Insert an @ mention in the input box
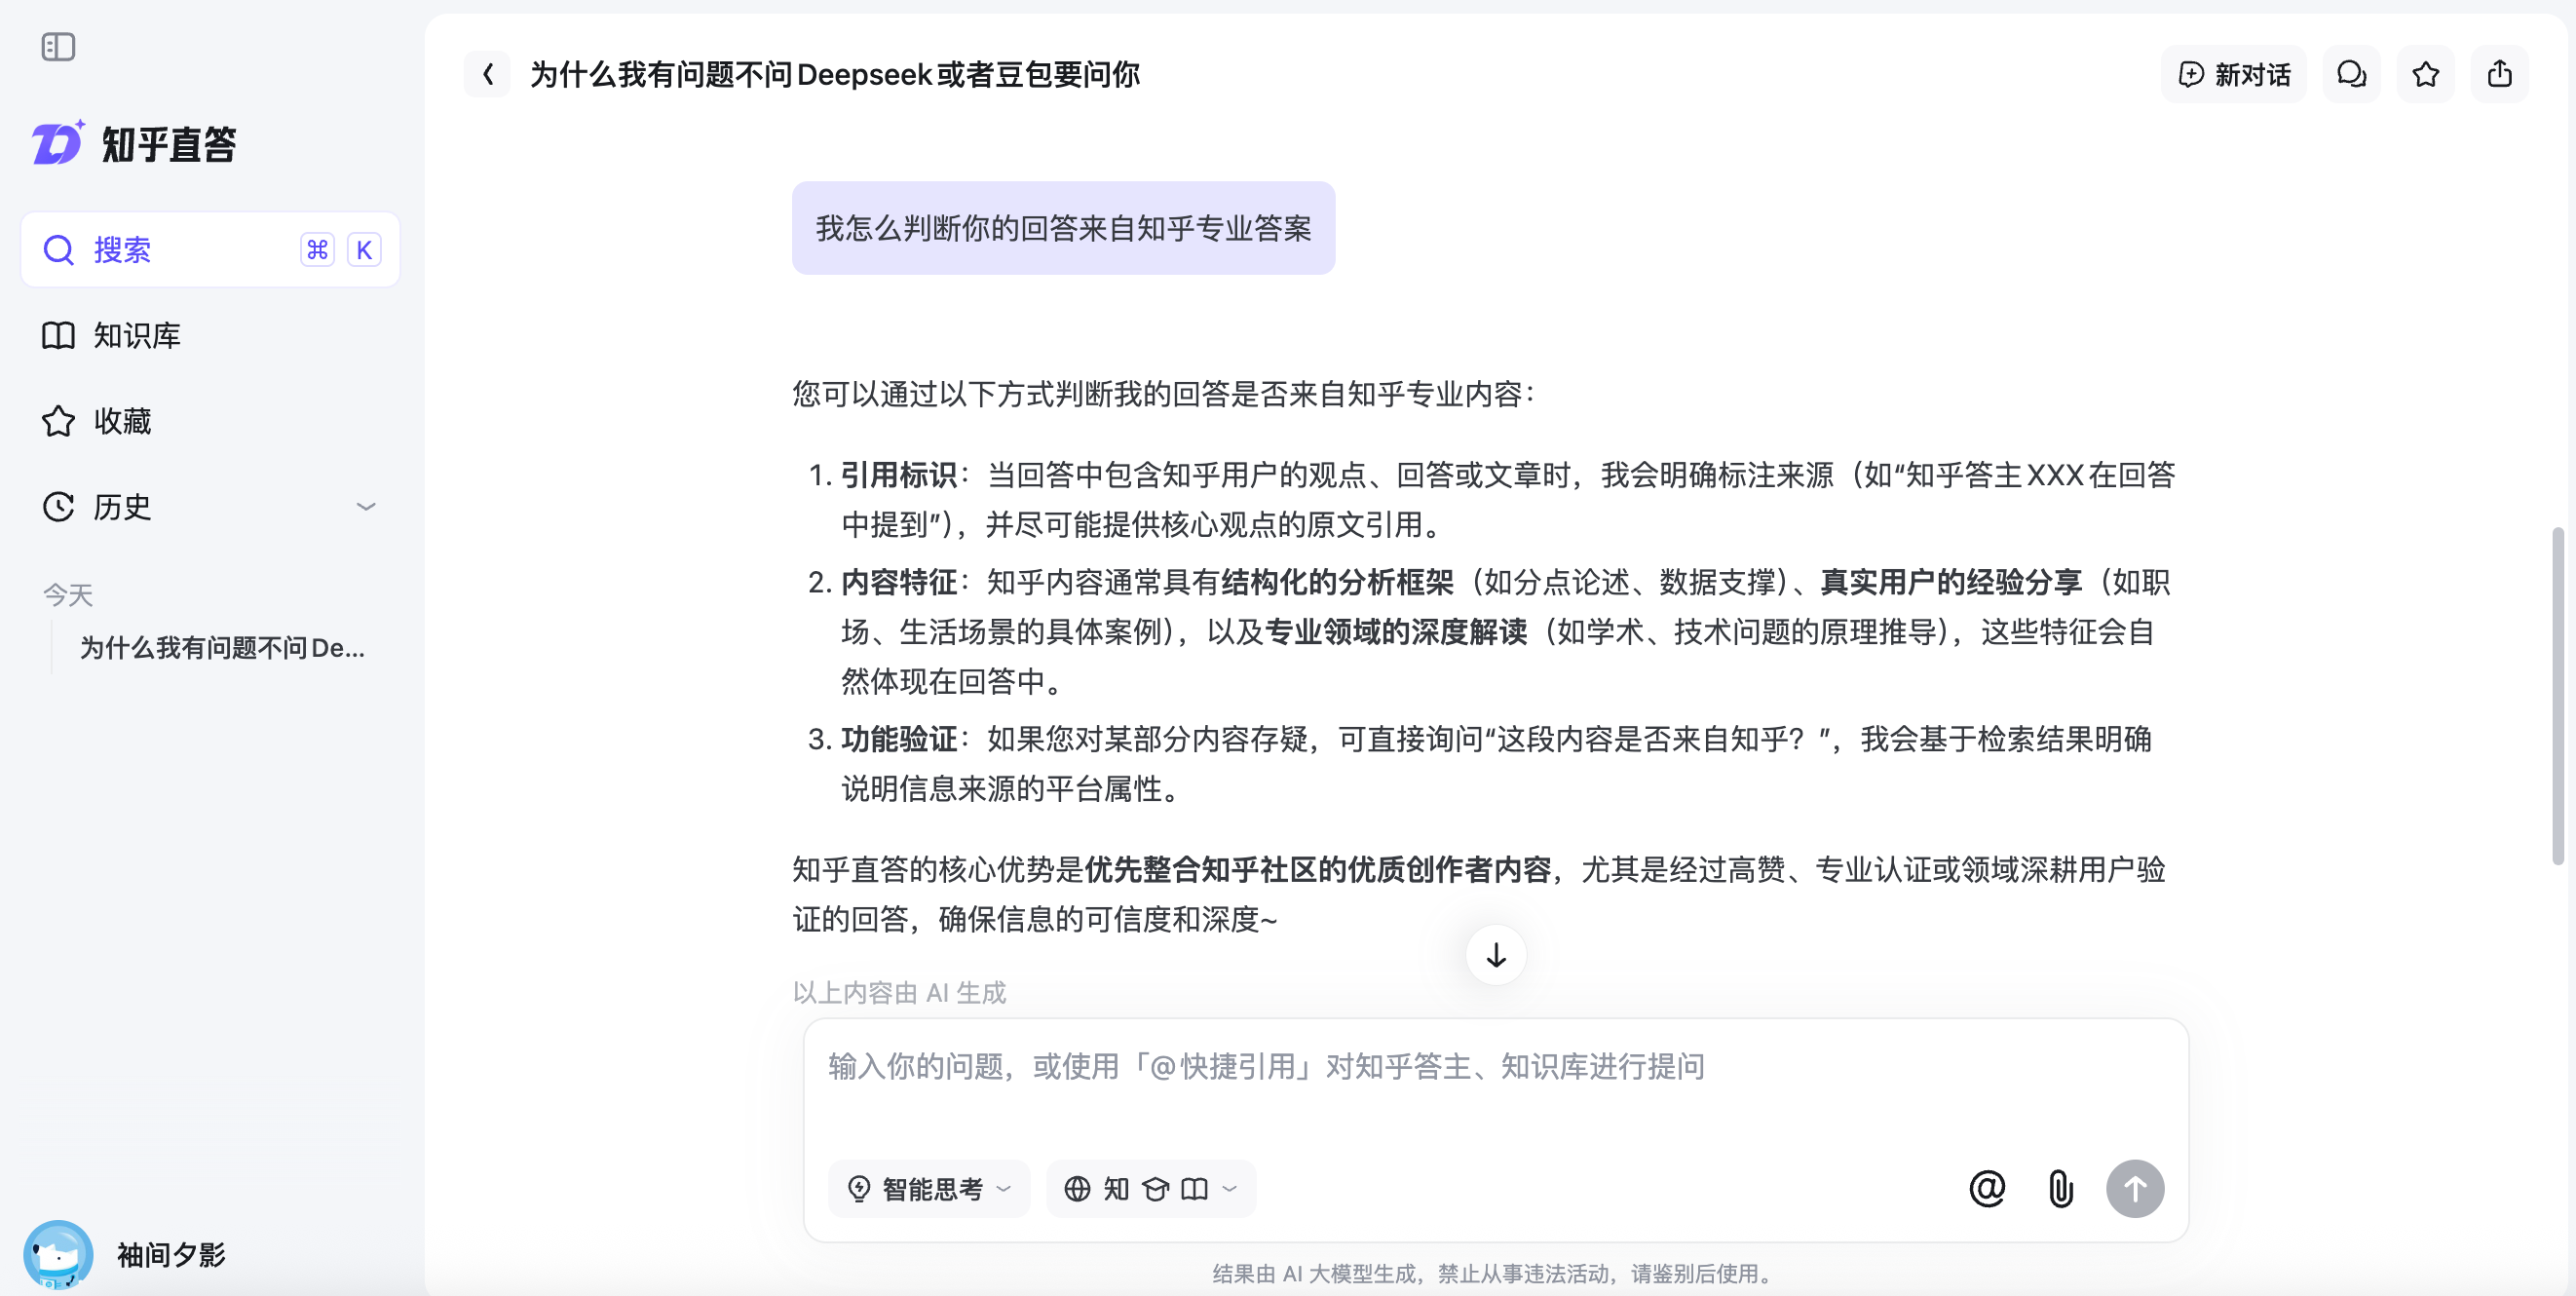 (1987, 1189)
